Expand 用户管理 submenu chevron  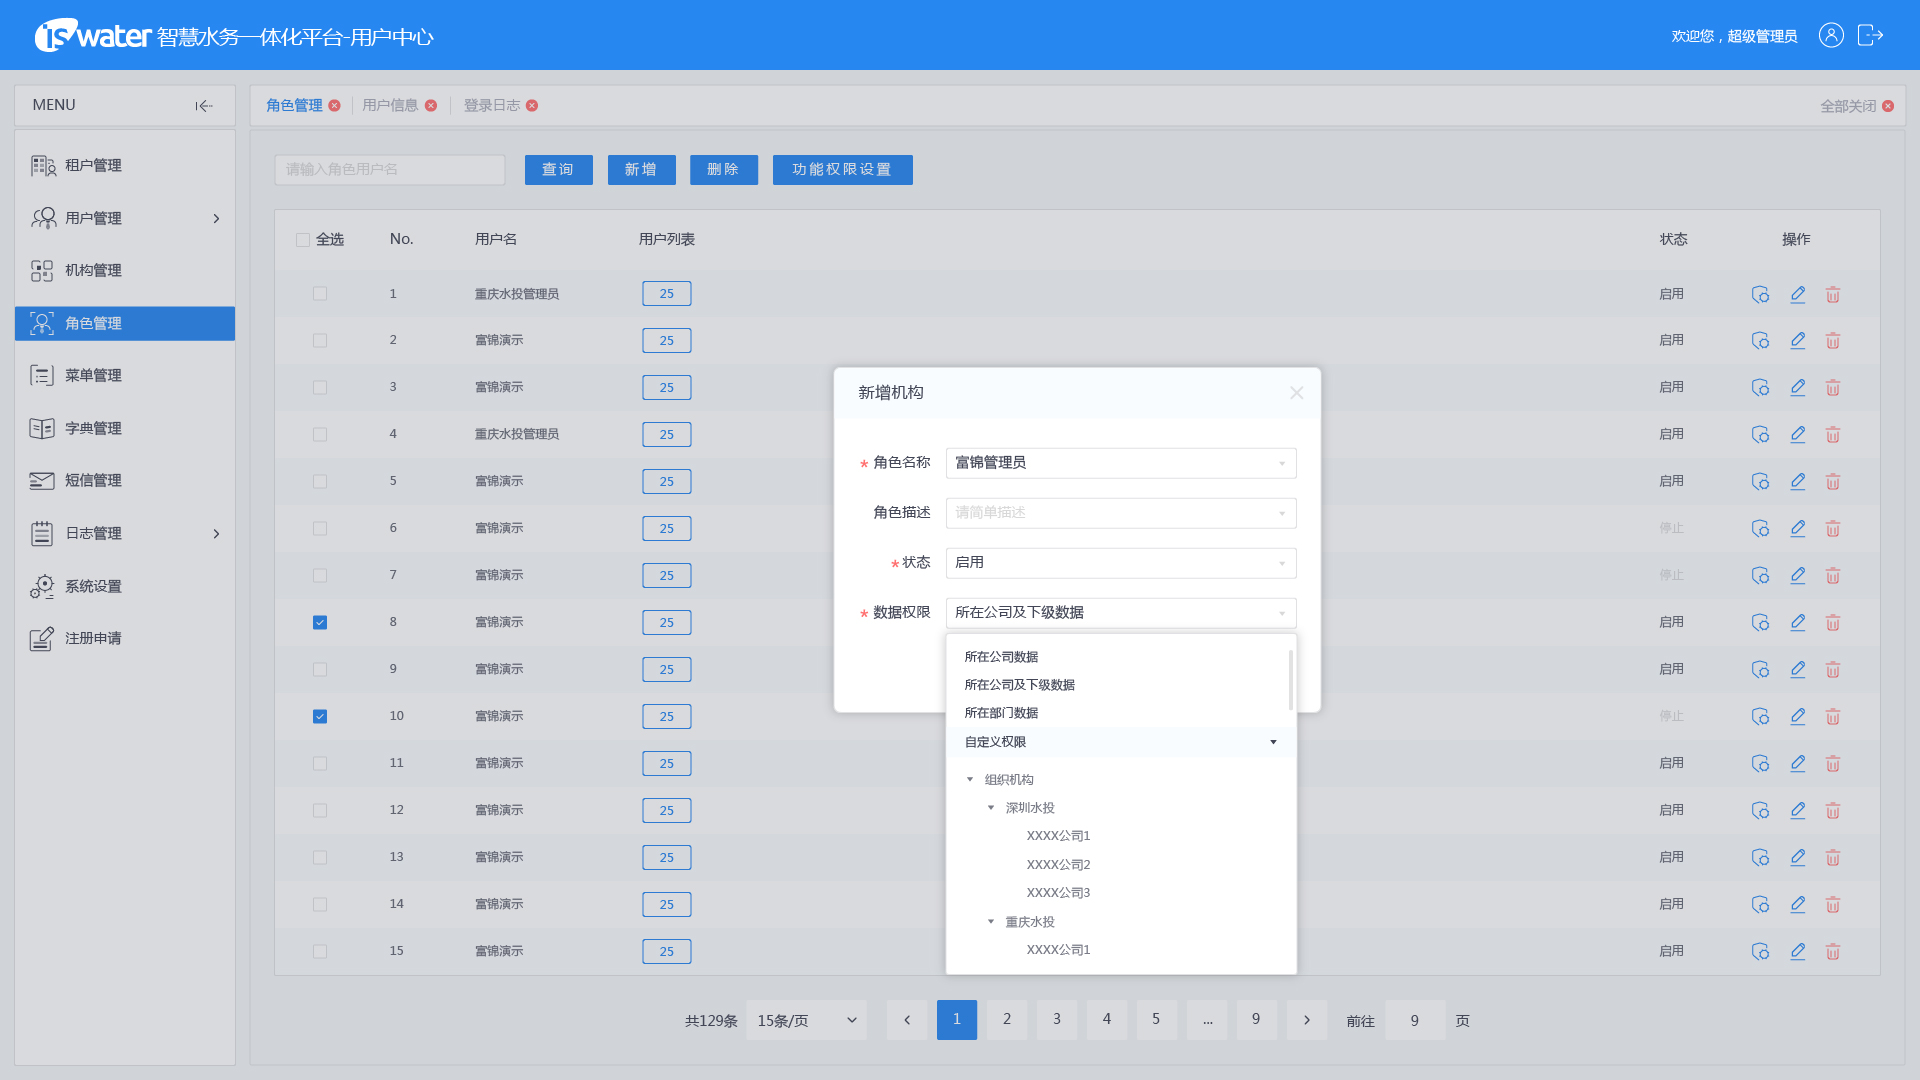(216, 219)
